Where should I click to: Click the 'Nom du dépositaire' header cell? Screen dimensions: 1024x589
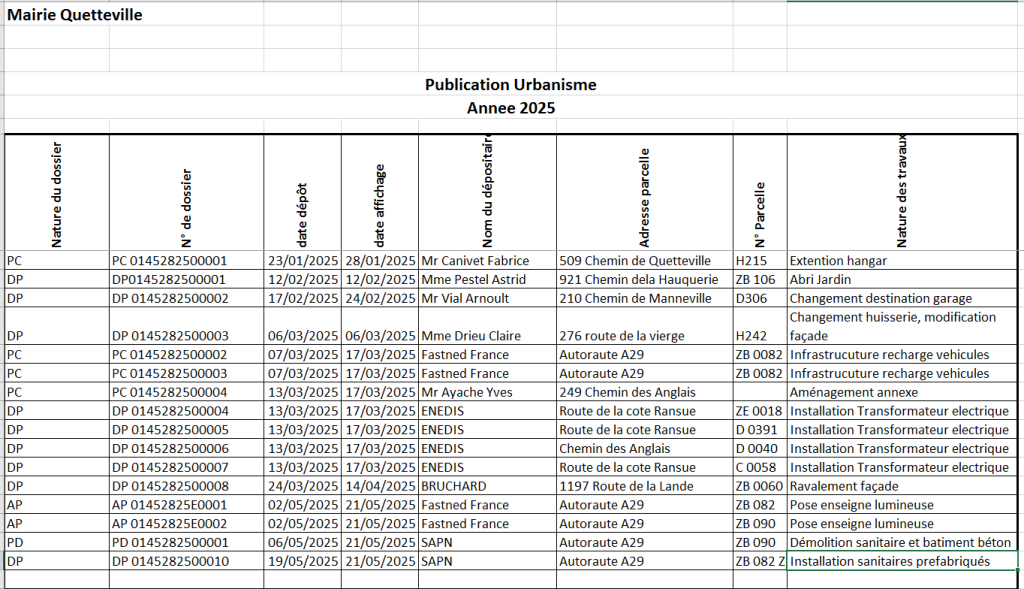coord(487,193)
